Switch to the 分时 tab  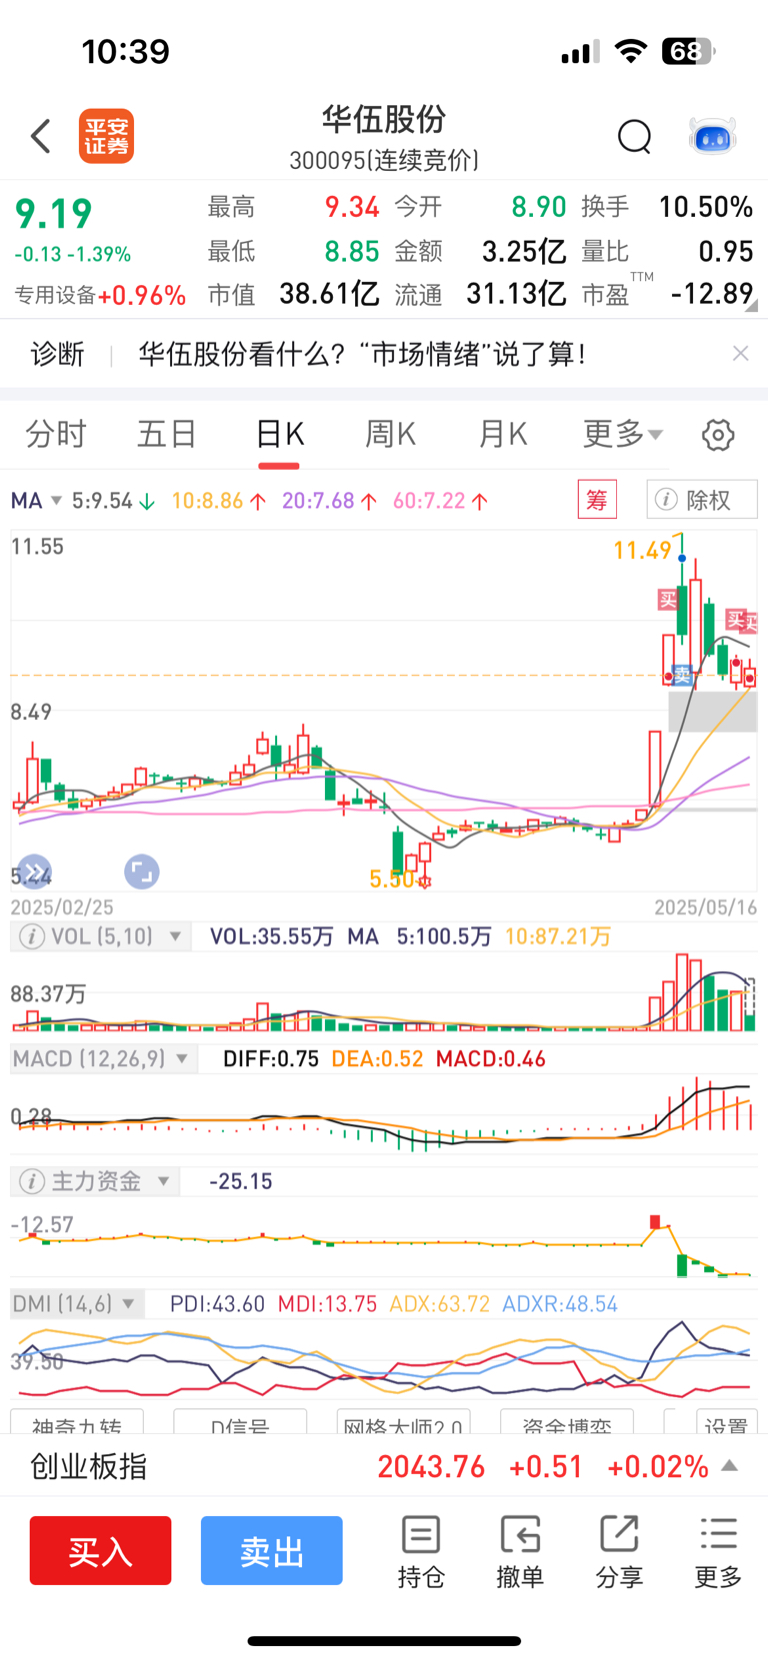[56, 434]
